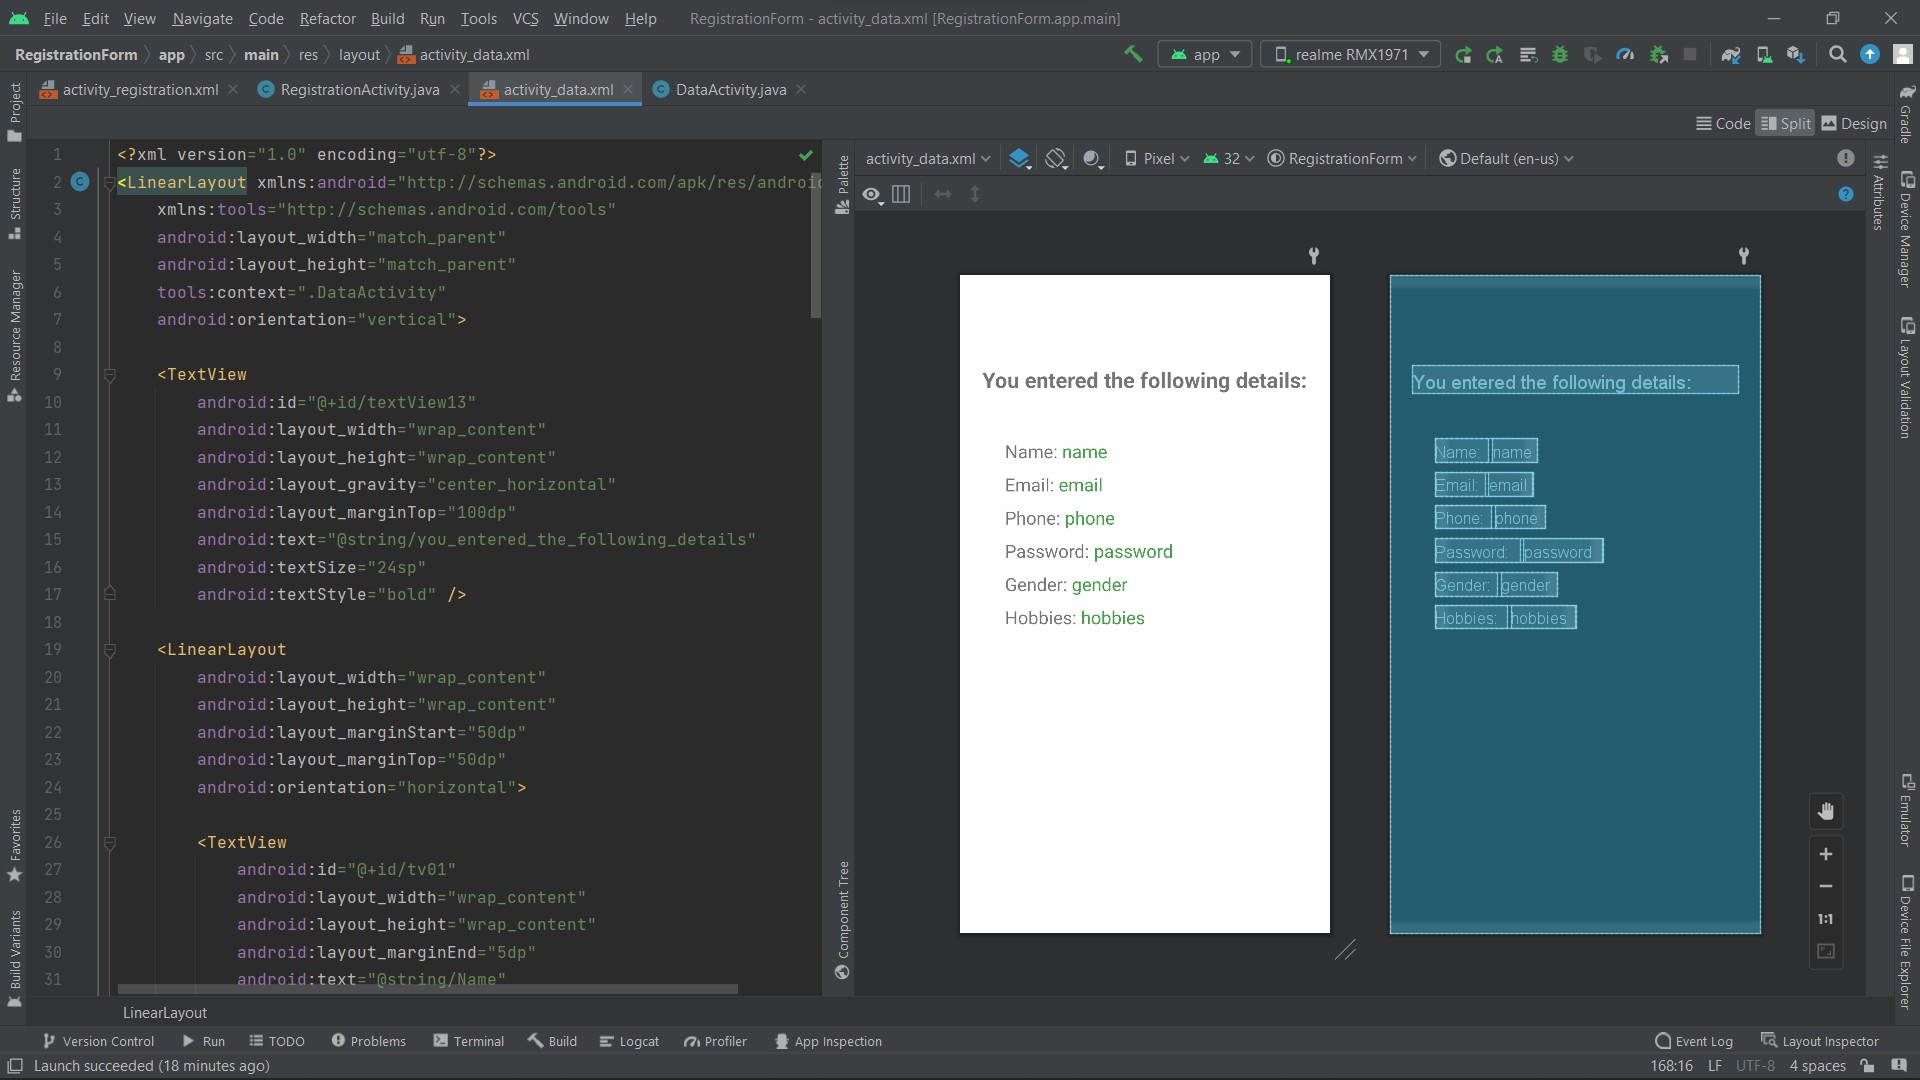Image resolution: width=1920 pixels, height=1080 pixels.
Task: Click the Make Project hammer icon
Action: point(1133,54)
